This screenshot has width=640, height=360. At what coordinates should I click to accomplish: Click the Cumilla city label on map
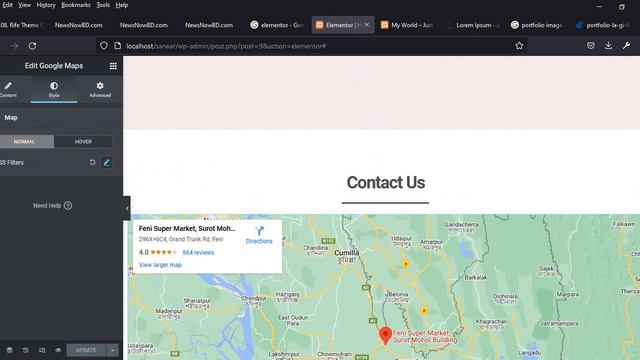tap(347, 253)
